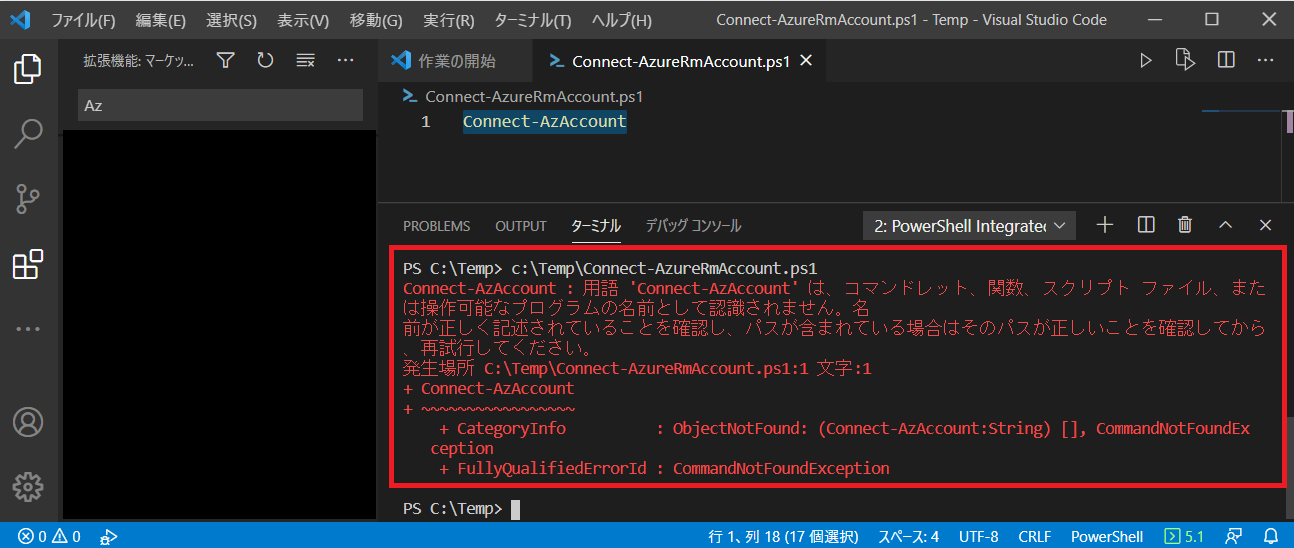Screen dimensions: 1294x548
Task: Close the Connect-AzureRmAccount.ps1 tab
Action: pyautogui.click(x=806, y=61)
